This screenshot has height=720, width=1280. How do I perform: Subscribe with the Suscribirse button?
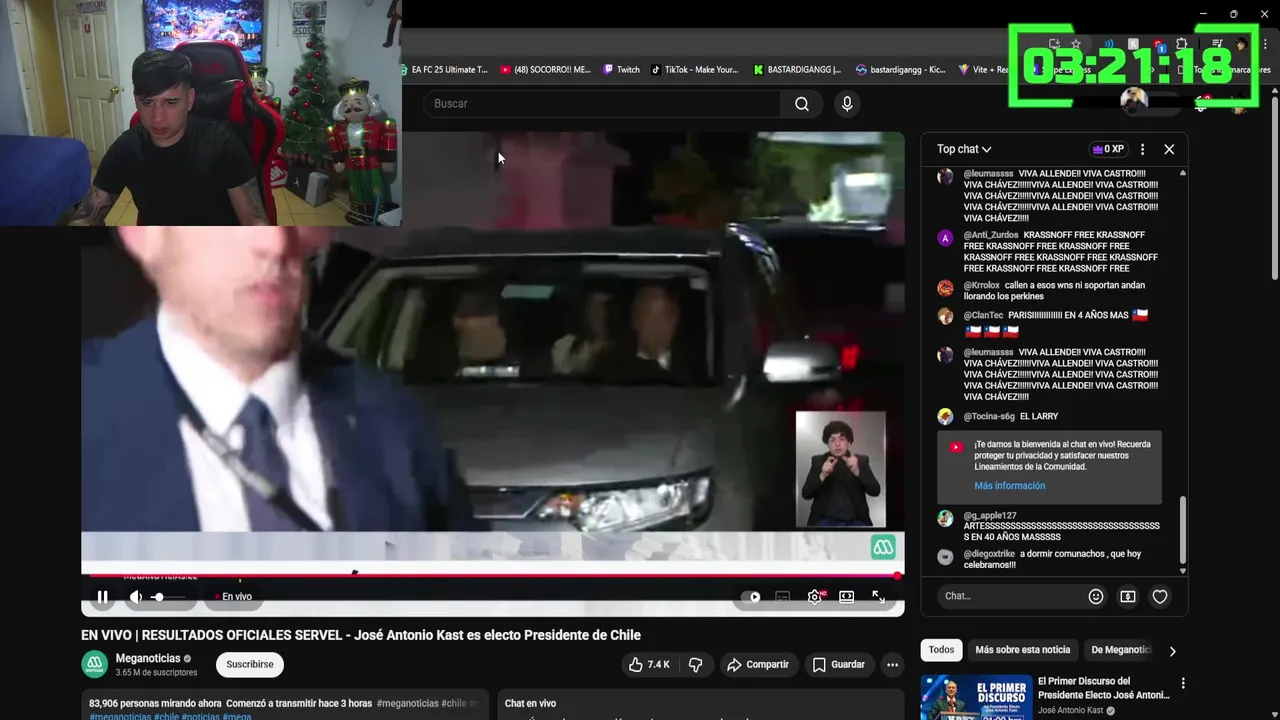249,664
